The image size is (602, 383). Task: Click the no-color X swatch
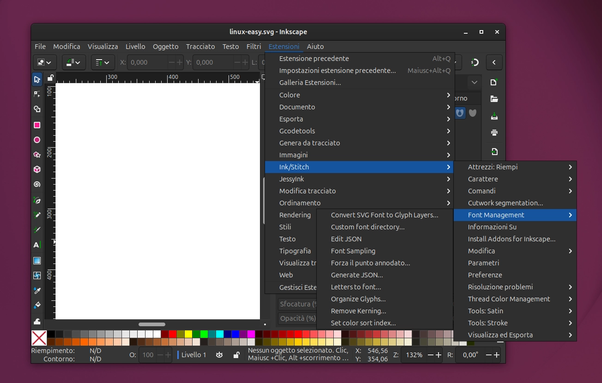click(39, 338)
